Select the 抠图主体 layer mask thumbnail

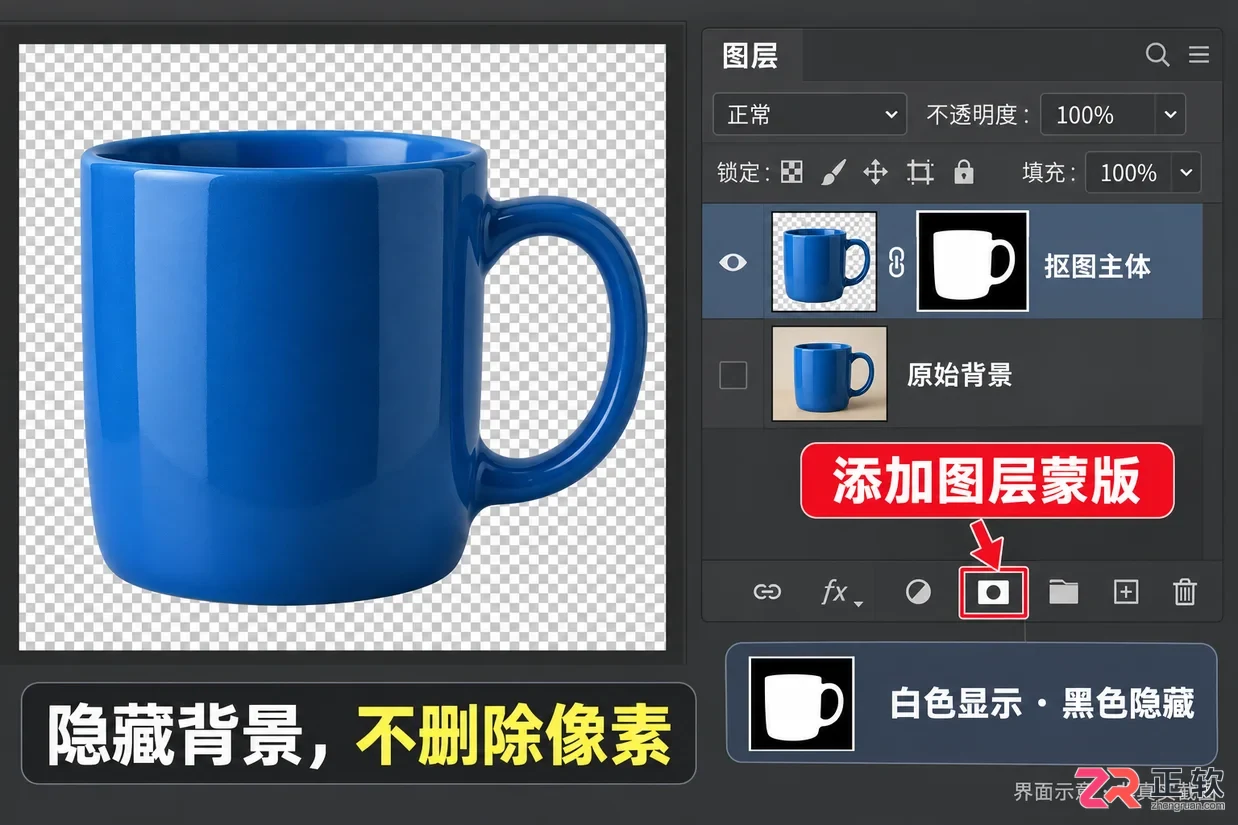click(x=973, y=262)
